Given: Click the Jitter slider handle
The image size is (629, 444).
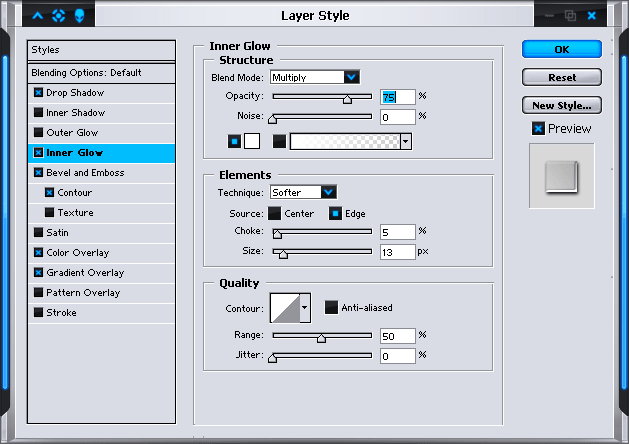Looking at the screenshot, I should [272, 358].
